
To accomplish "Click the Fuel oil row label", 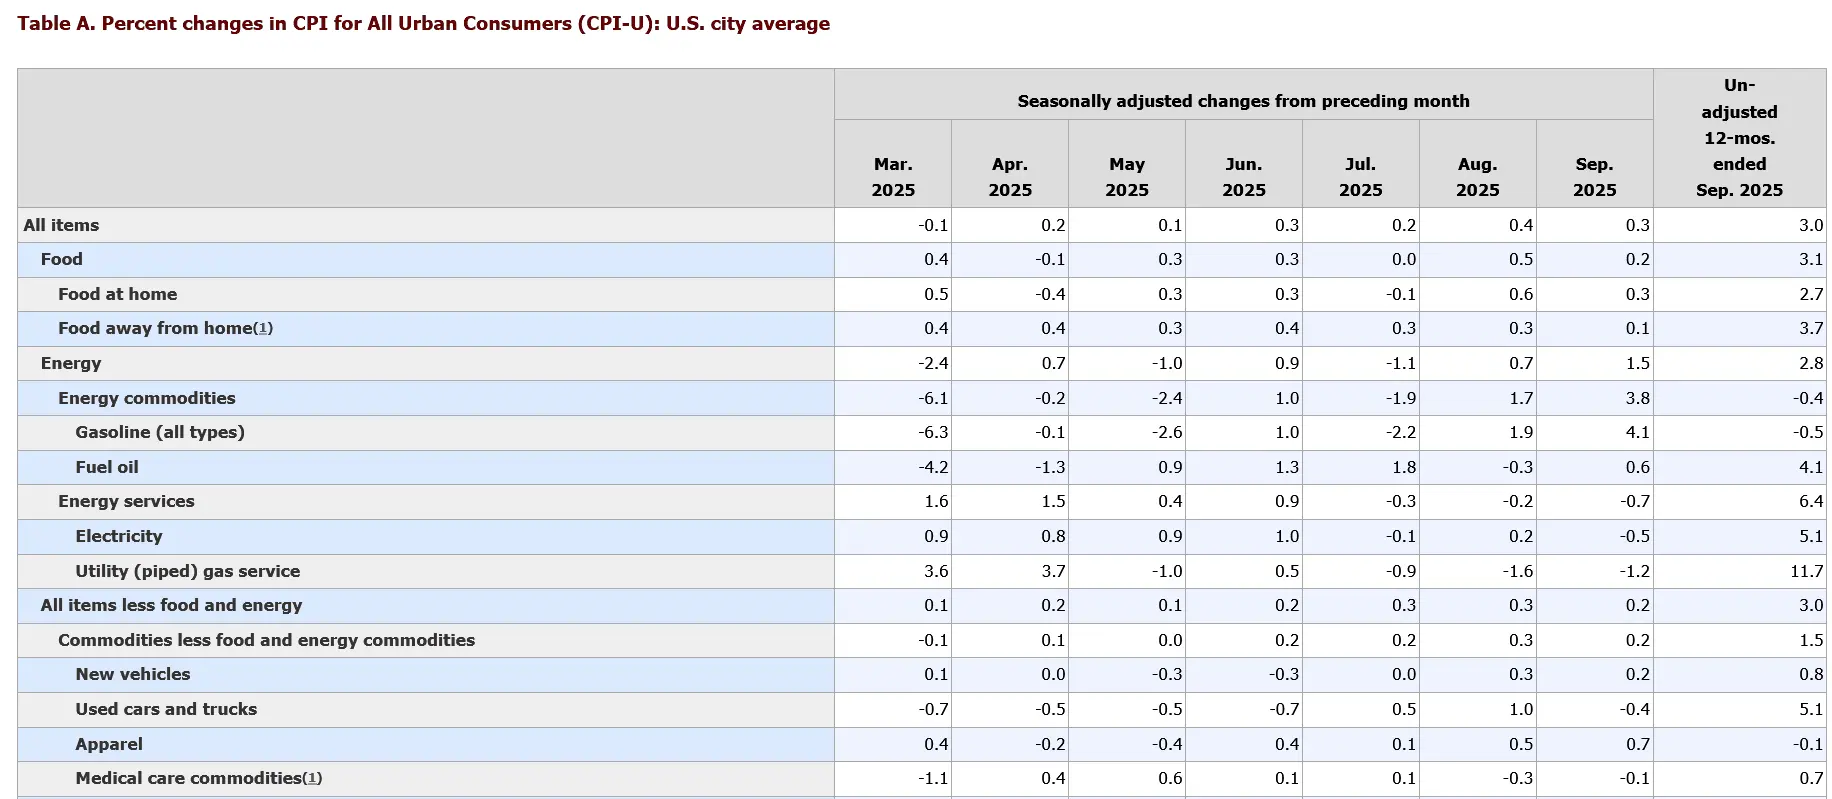I will [107, 467].
